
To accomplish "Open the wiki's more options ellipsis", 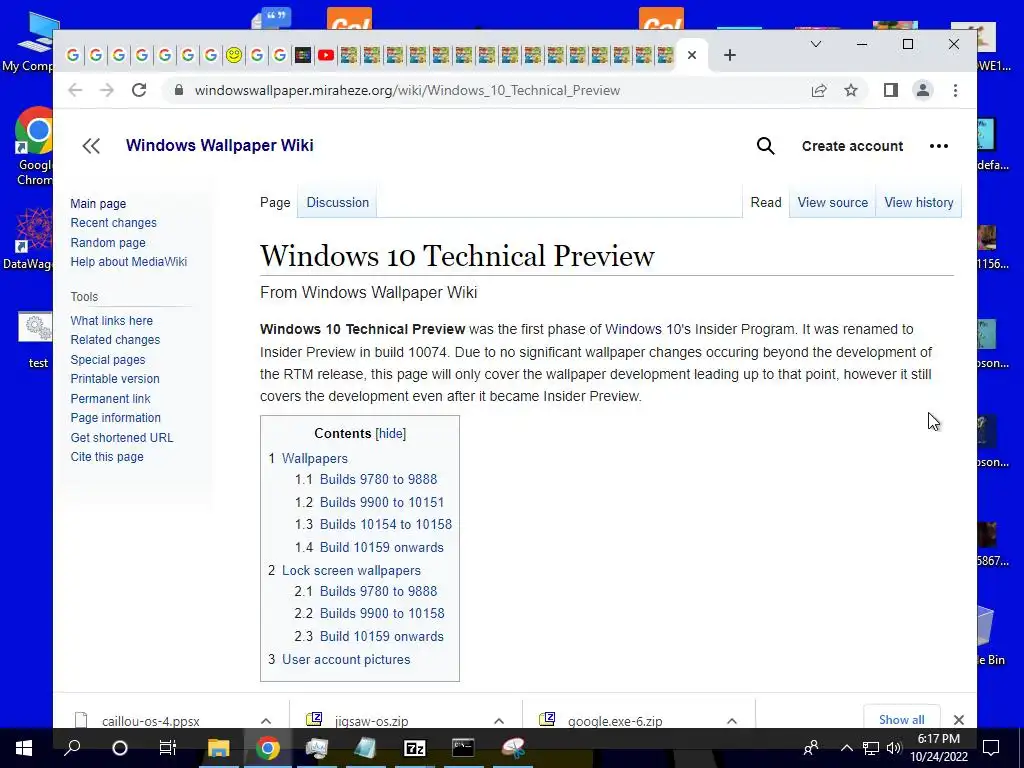I will click(x=938, y=146).
